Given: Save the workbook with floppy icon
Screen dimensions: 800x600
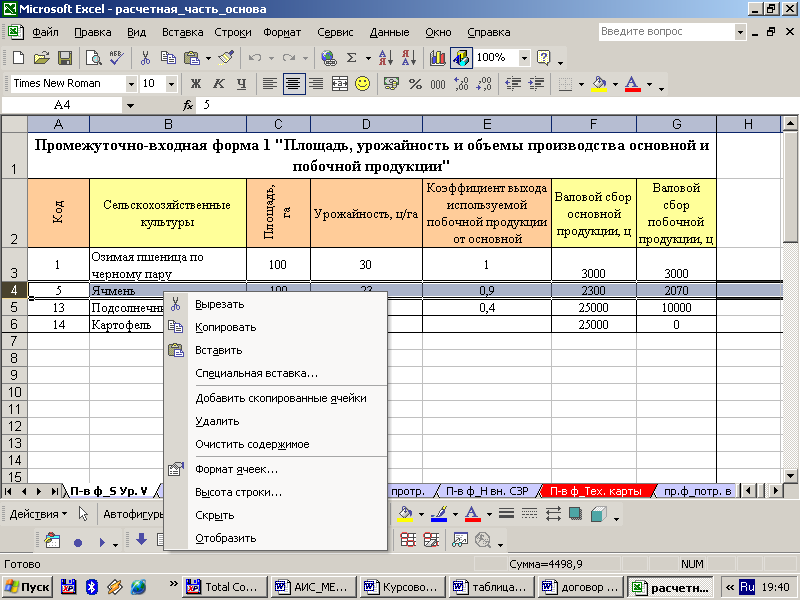Looking at the screenshot, I should click(x=65, y=58).
